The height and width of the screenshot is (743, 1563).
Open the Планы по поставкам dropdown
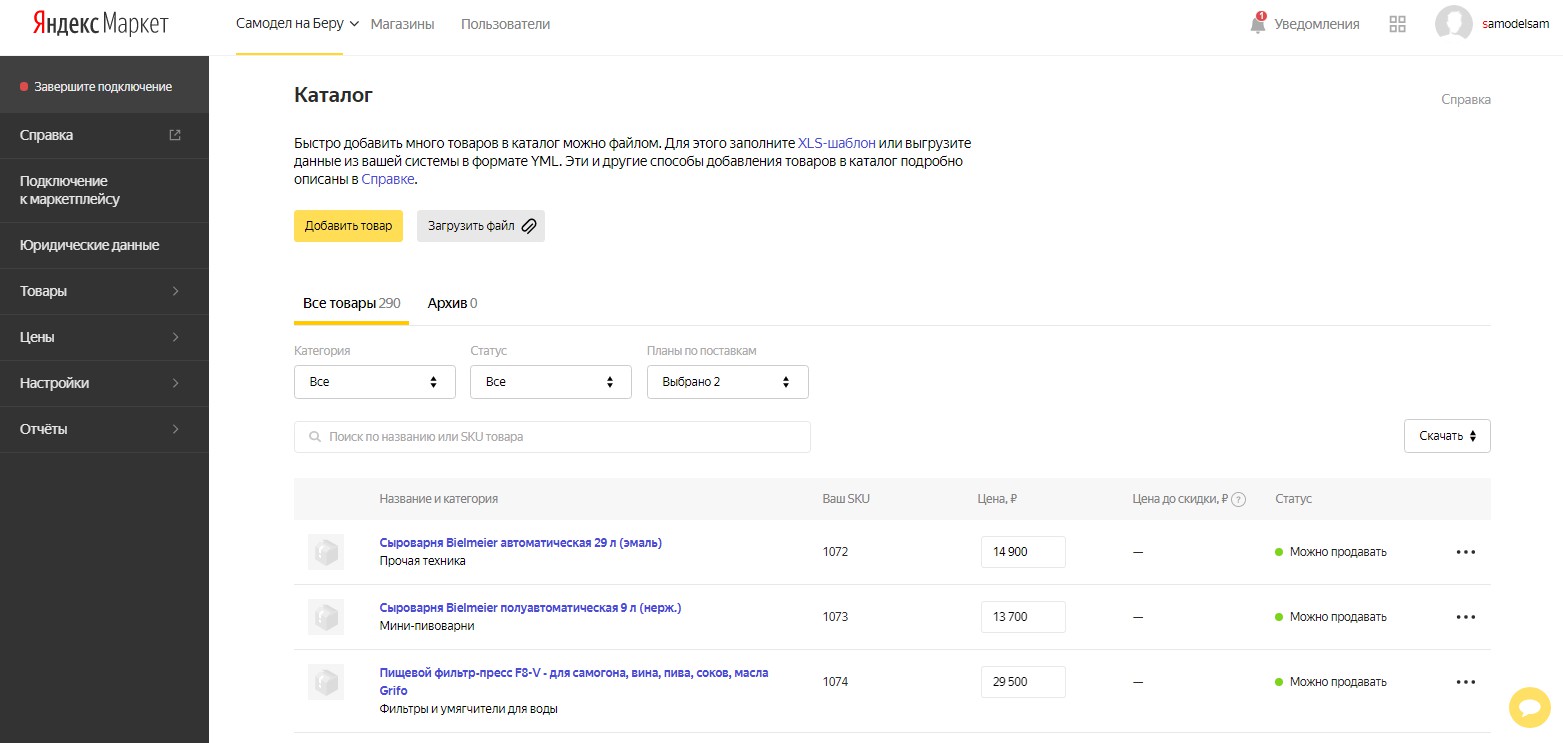(728, 382)
